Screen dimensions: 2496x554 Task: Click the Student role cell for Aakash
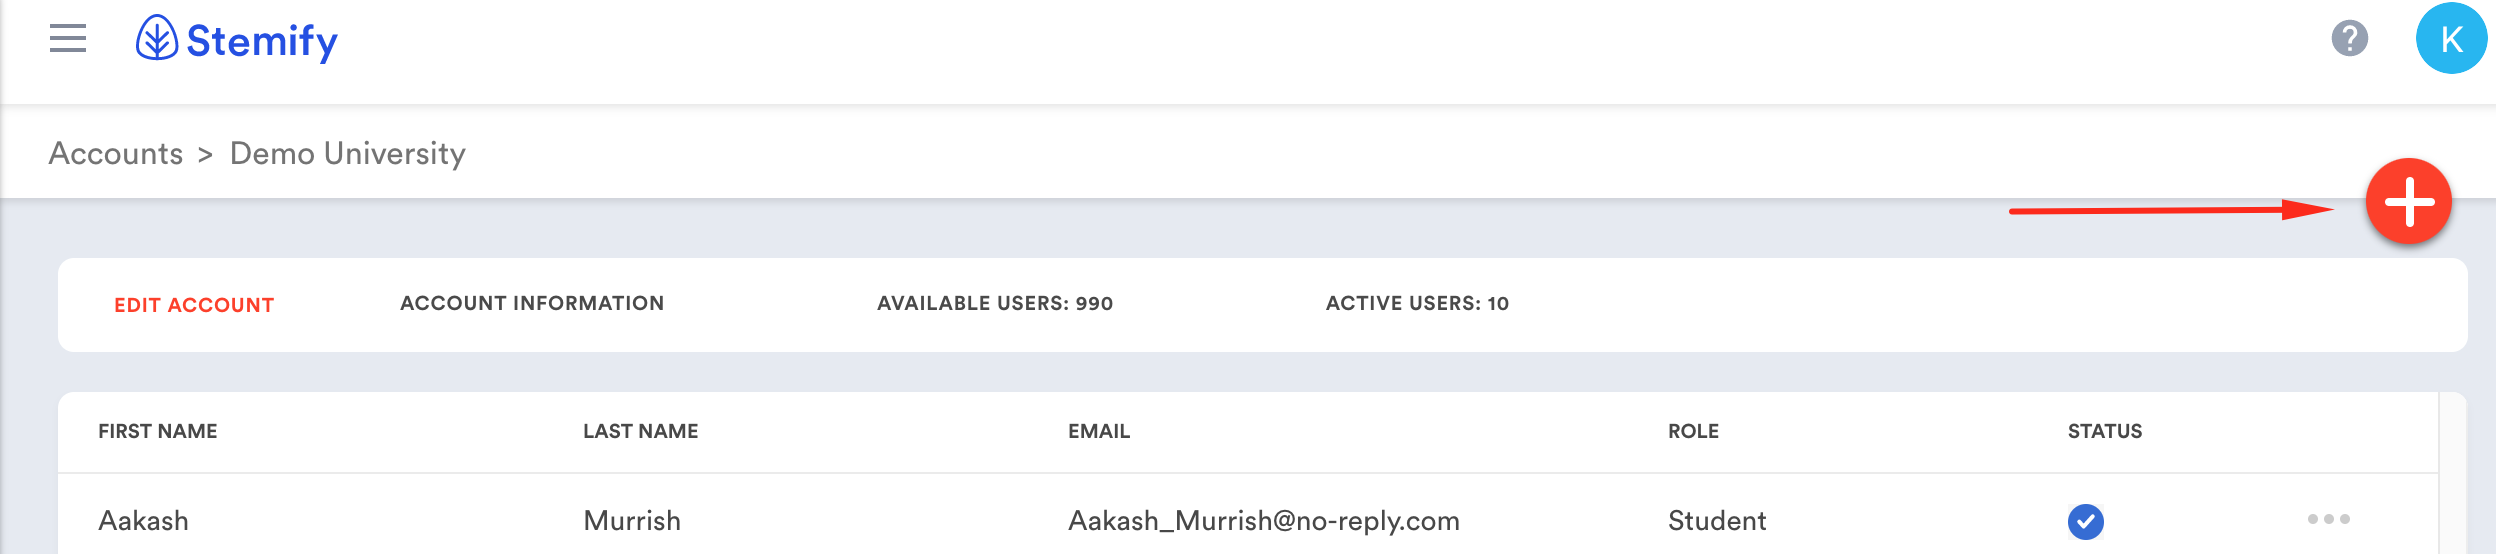click(x=1717, y=521)
